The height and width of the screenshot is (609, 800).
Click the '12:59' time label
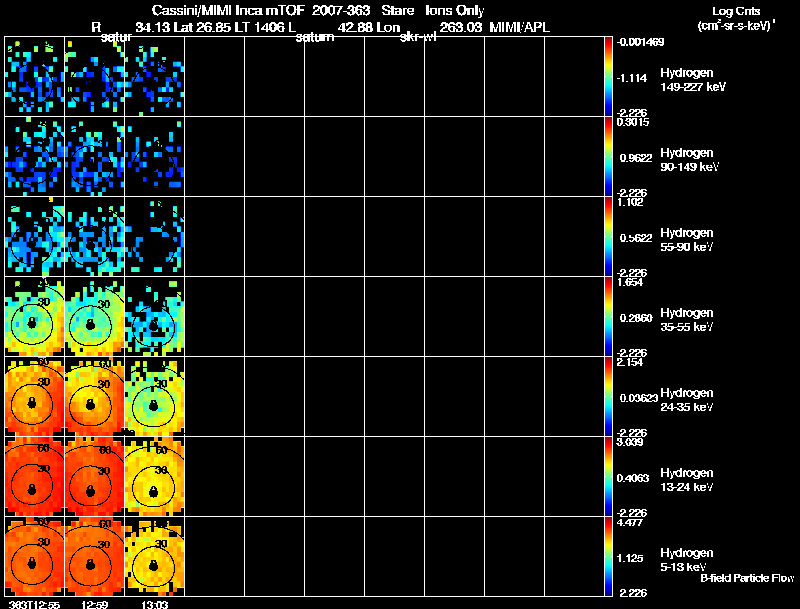[x=94, y=604]
